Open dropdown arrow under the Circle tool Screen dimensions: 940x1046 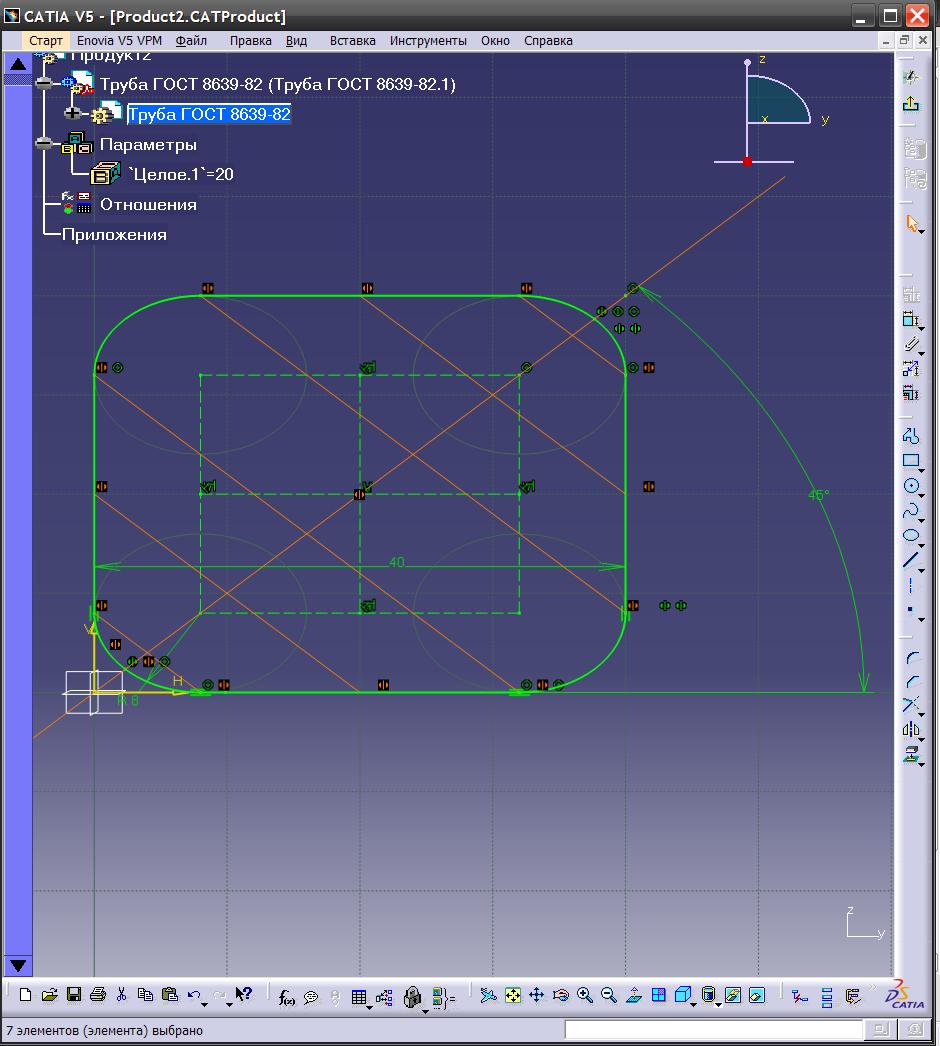[921, 496]
